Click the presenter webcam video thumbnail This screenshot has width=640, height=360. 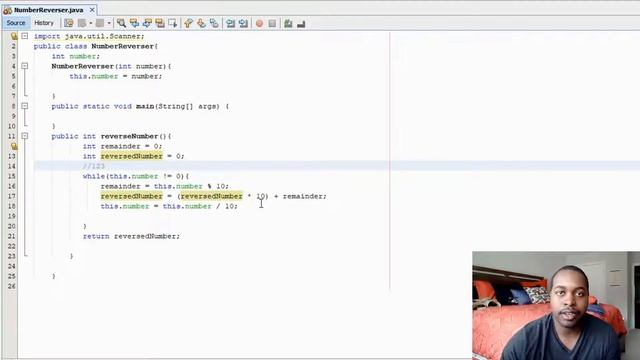point(556,305)
